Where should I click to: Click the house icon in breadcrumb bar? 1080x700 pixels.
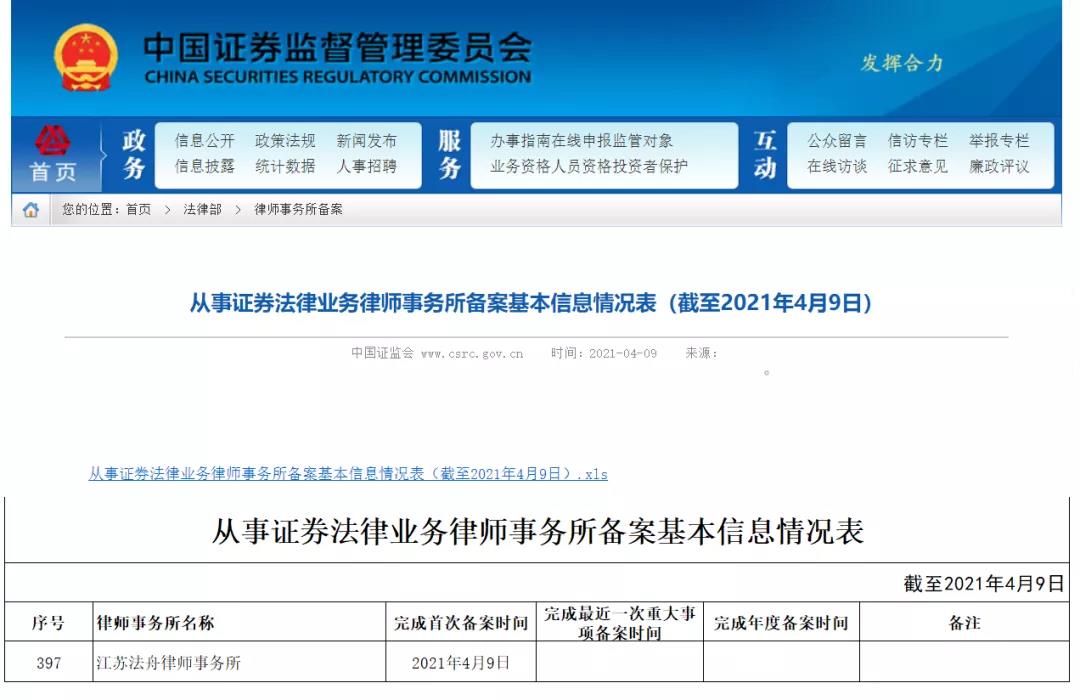(x=30, y=209)
